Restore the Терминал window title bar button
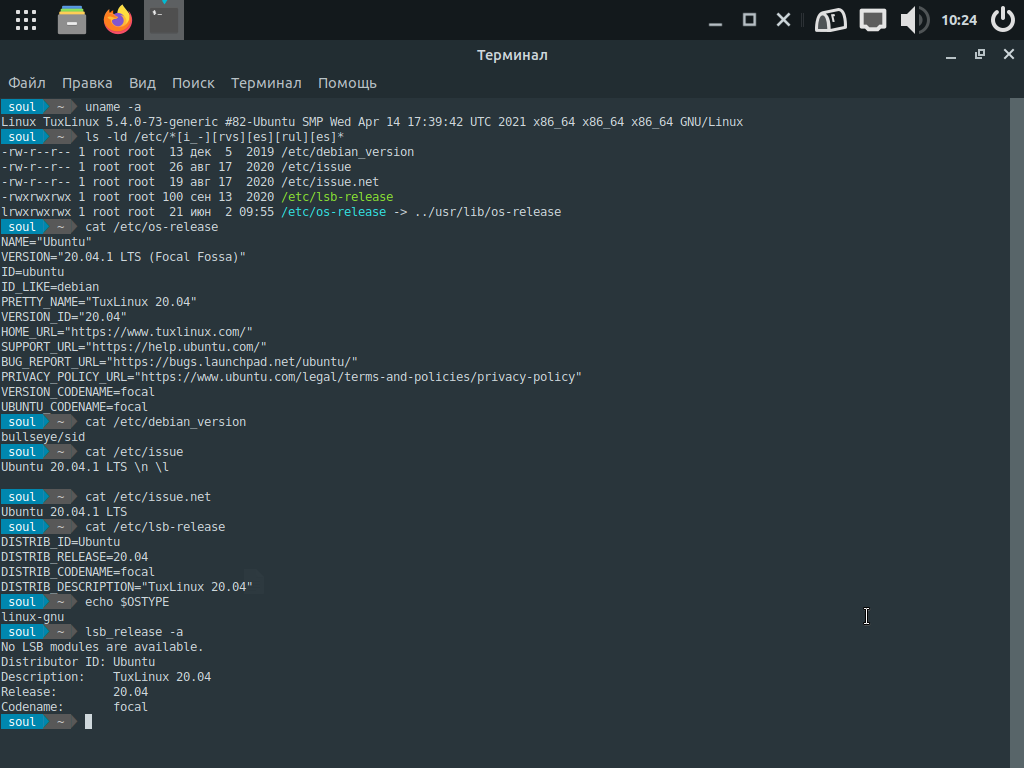Screen dimensions: 1024x768 (980, 54)
